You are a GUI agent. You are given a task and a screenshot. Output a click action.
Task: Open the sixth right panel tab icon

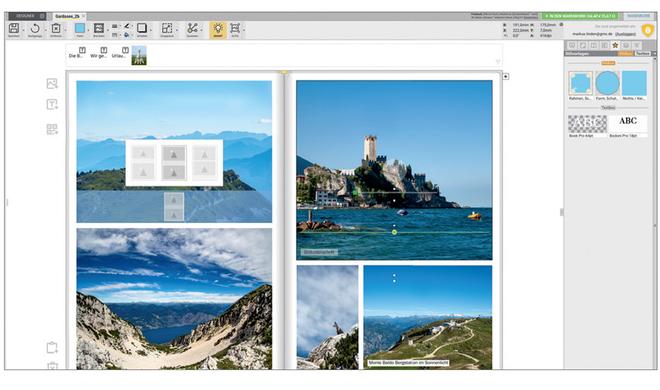coord(626,45)
